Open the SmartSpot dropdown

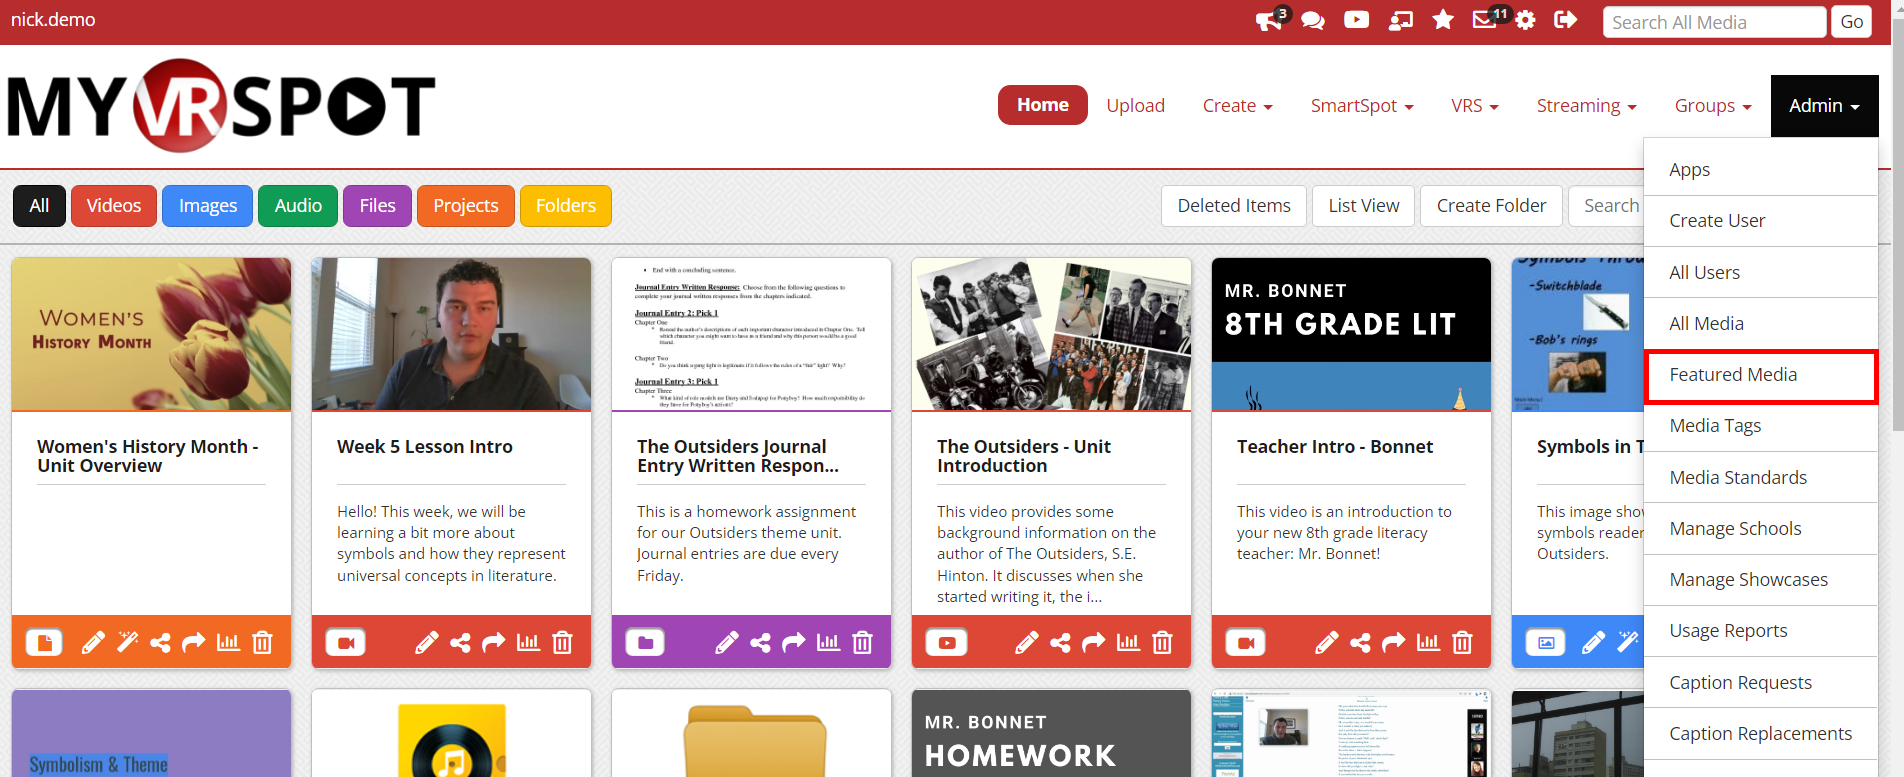pos(1361,106)
